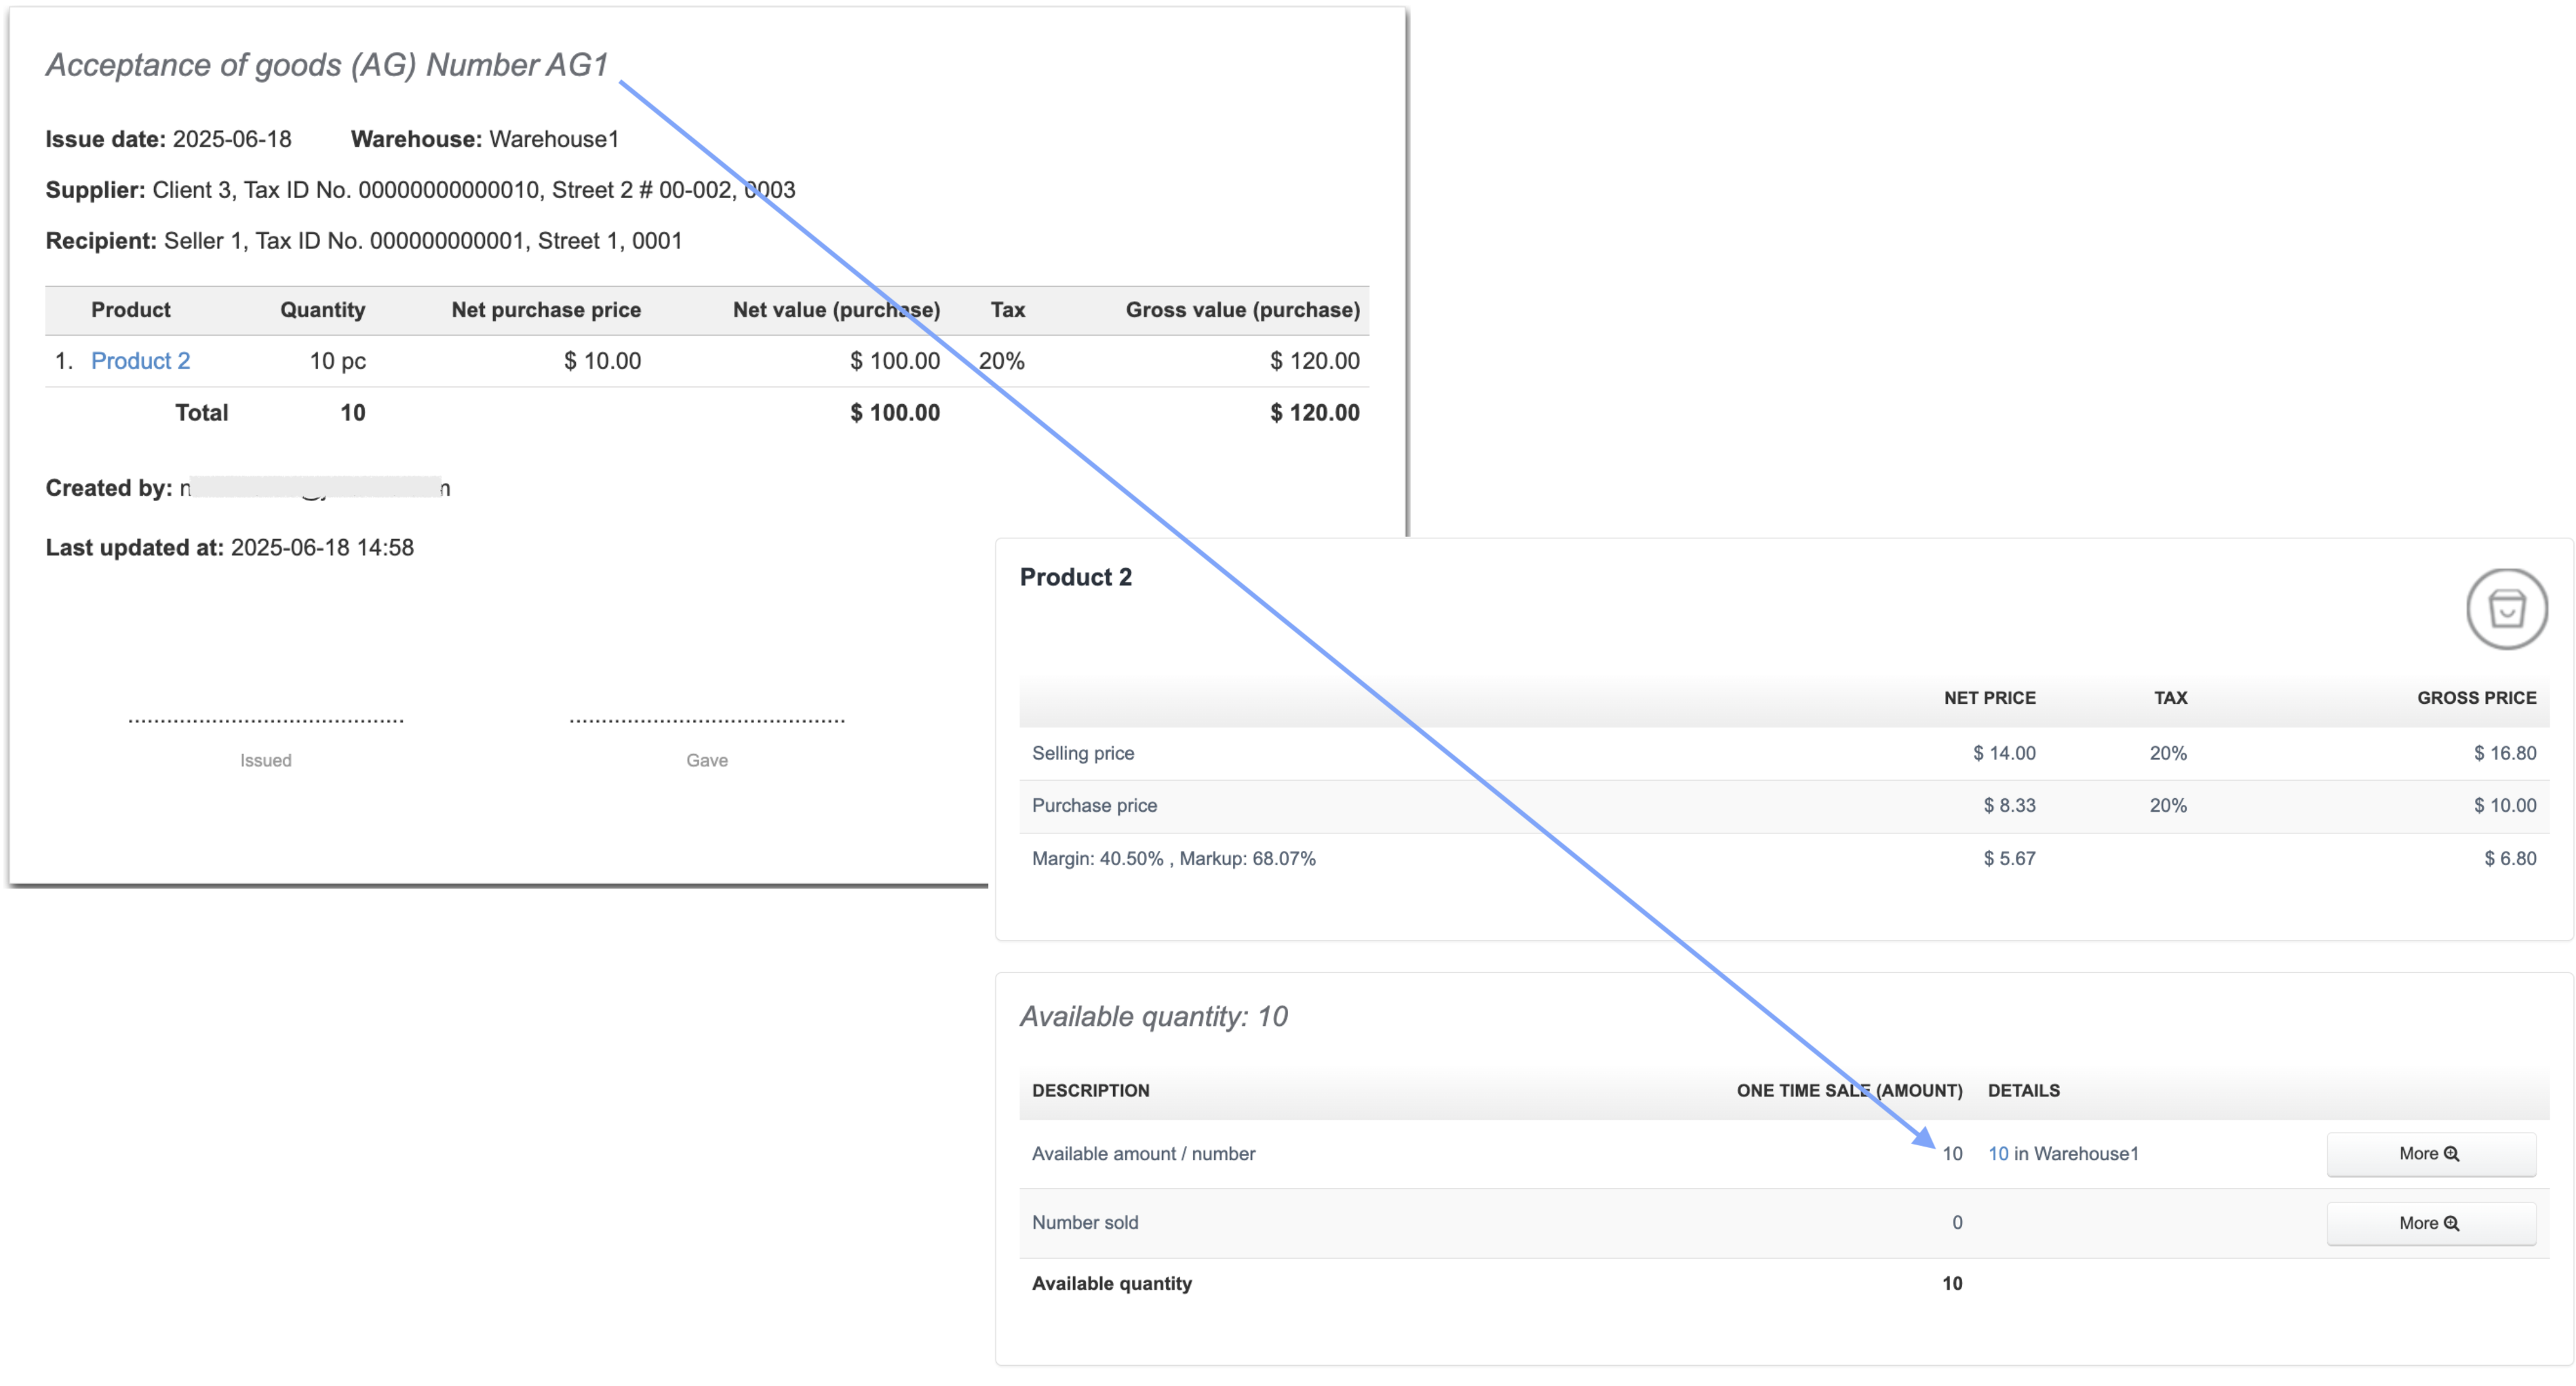This screenshot has width=2576, height=1386.
Task: Click the Gave signature line
Action: click(x=707, y=721)
